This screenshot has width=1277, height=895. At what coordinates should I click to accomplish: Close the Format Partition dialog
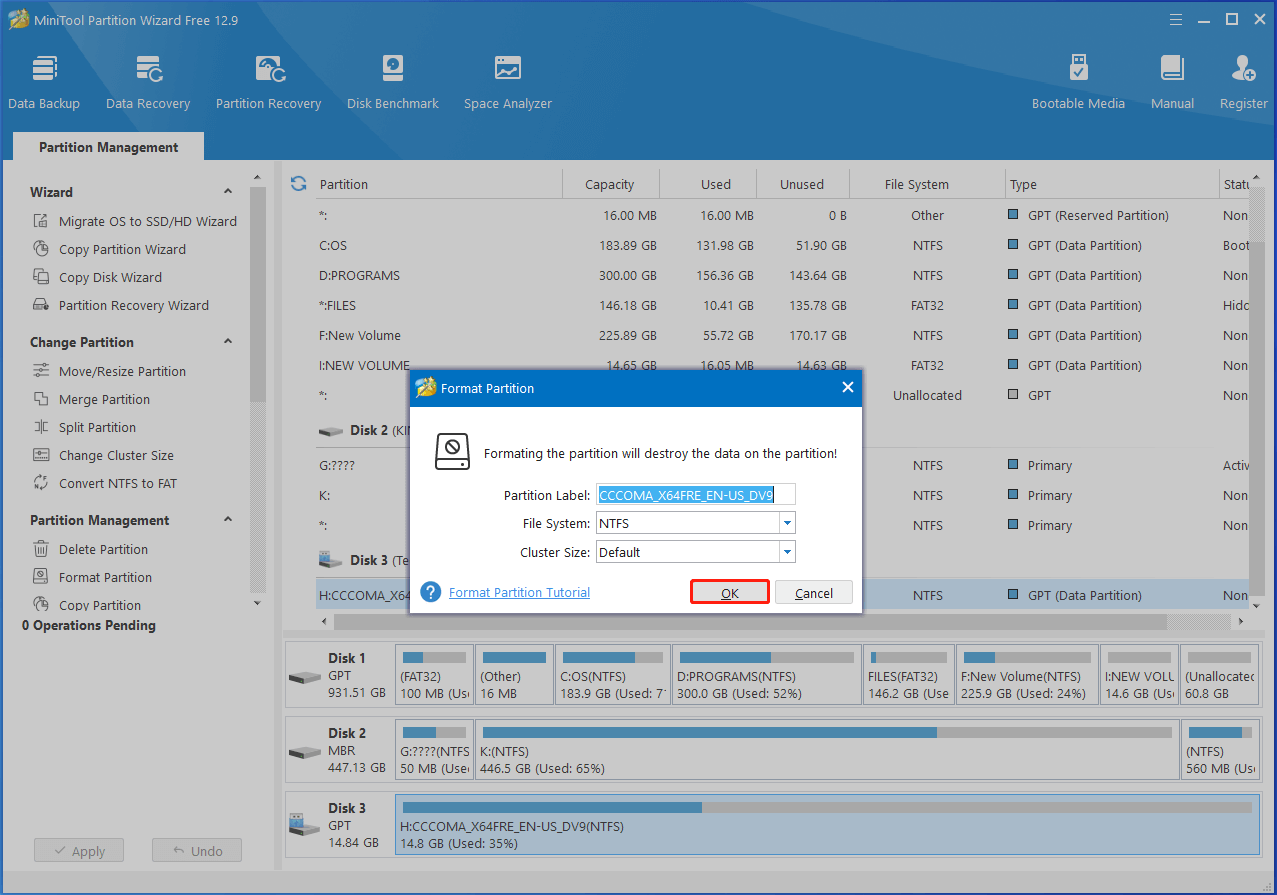(848, 388)
